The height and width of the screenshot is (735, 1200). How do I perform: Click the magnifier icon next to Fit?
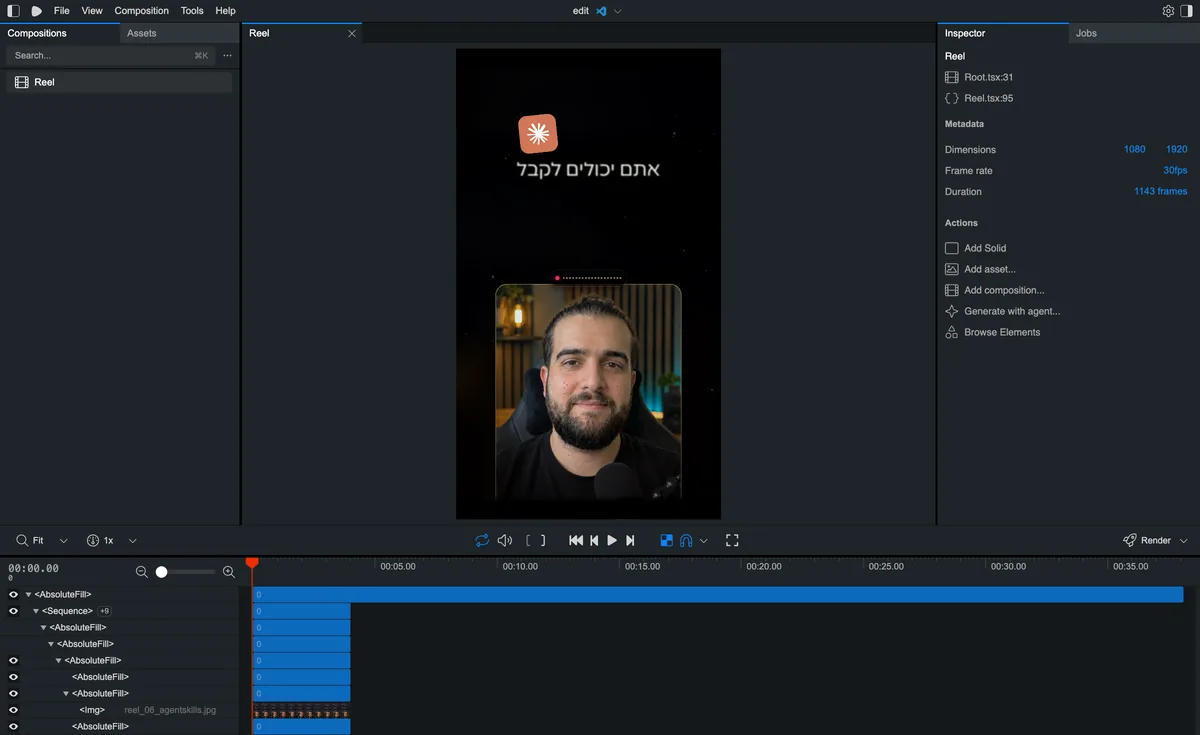22,540
